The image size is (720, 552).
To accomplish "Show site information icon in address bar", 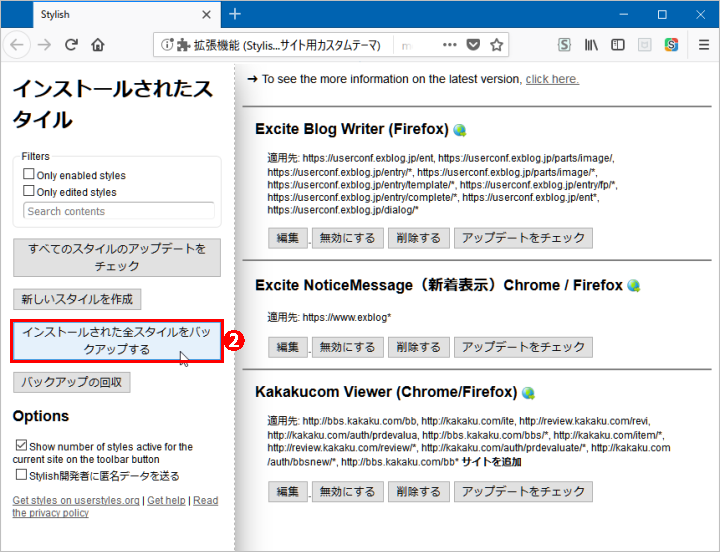I will pos(167,45).
